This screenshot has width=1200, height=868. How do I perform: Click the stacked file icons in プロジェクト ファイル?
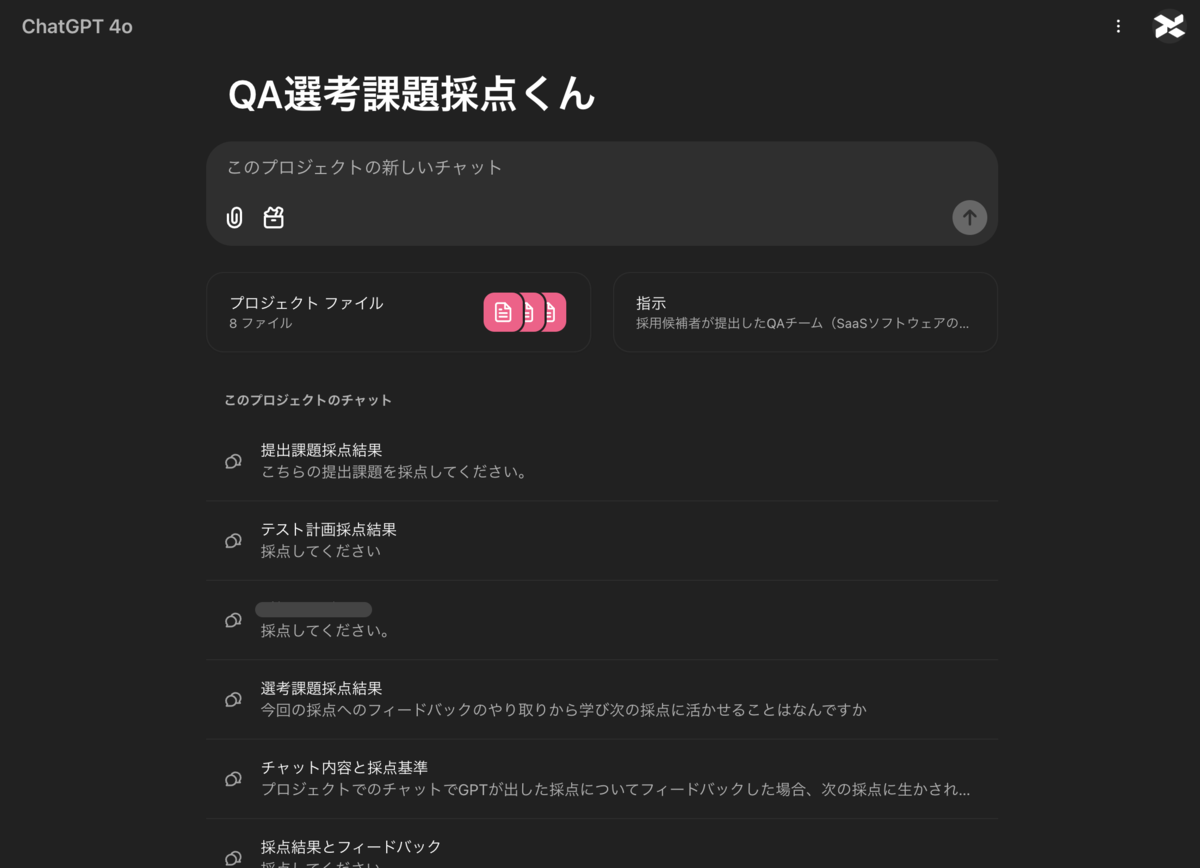524,312
